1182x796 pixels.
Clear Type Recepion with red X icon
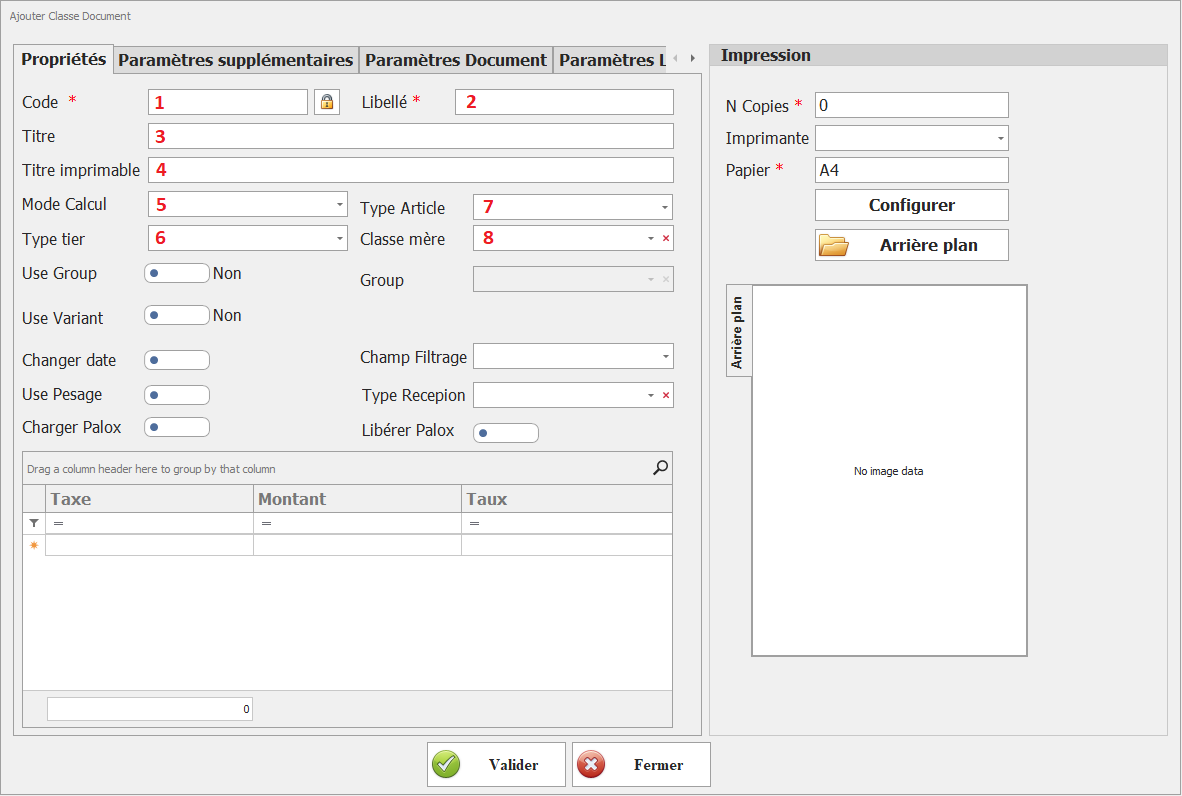pos(666,396)
